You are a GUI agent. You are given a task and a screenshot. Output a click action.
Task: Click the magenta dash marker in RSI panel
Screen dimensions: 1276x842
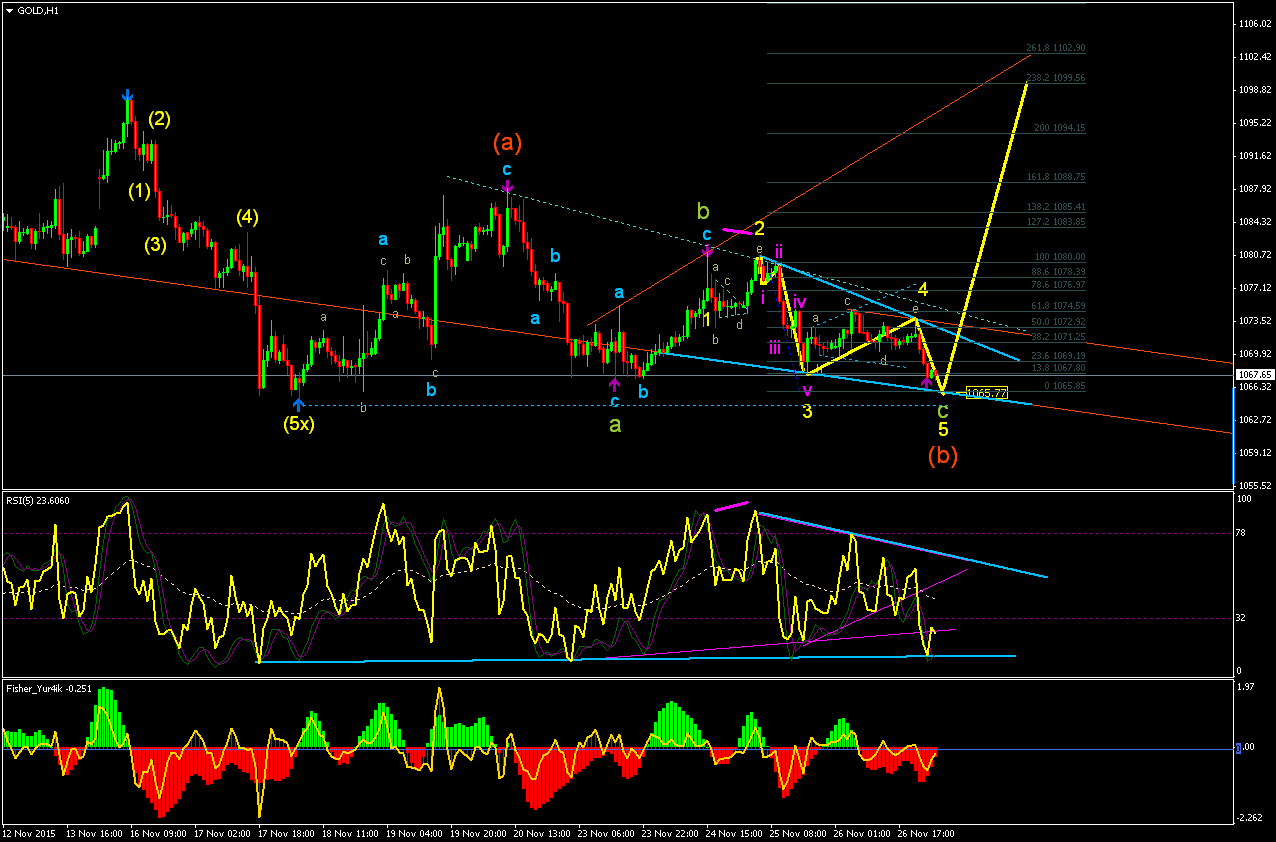point(731,506)
